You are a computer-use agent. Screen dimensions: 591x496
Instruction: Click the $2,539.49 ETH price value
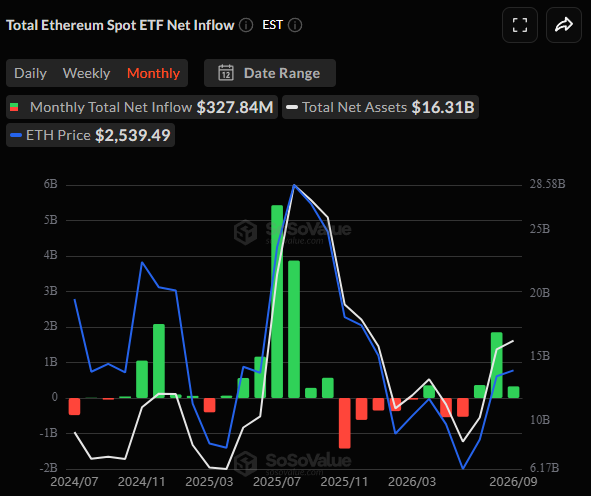[133, 135]
